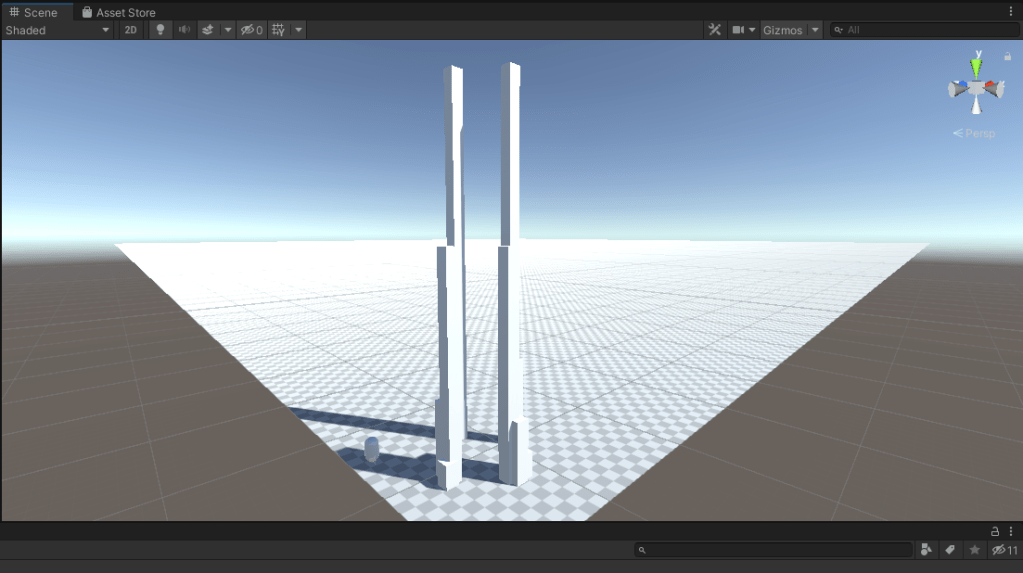Toggle scene audio with the speaker icon

(x=184, y=30)
